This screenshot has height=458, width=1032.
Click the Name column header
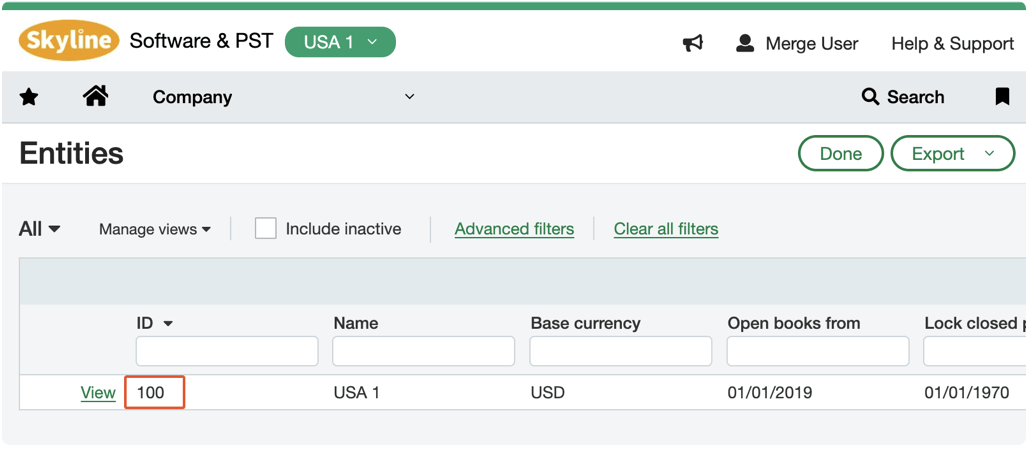pos(355,323)
